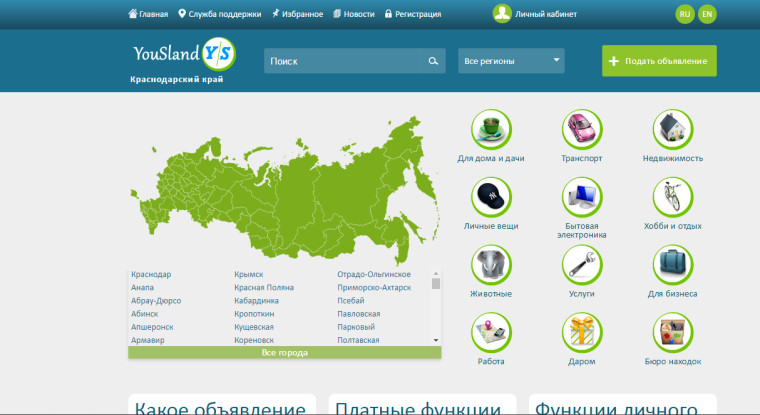Screen dimensions: 760x415
Task: Open the Регистрация menu item
Action: click(x=418, y=14)
